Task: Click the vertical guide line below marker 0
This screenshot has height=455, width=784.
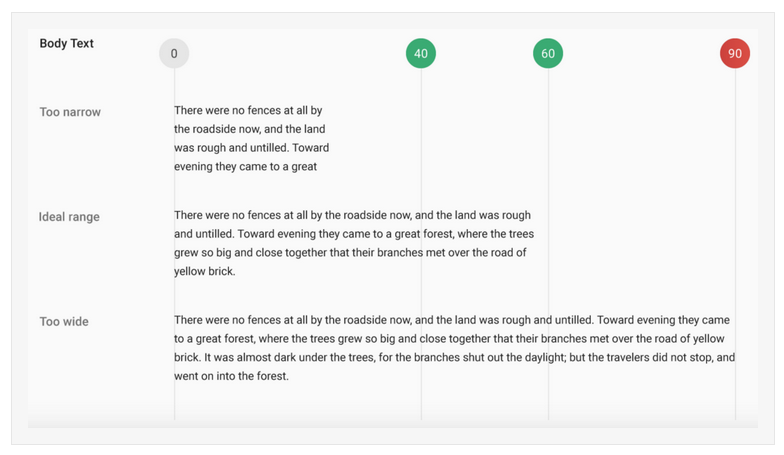Action: [174, 244]
